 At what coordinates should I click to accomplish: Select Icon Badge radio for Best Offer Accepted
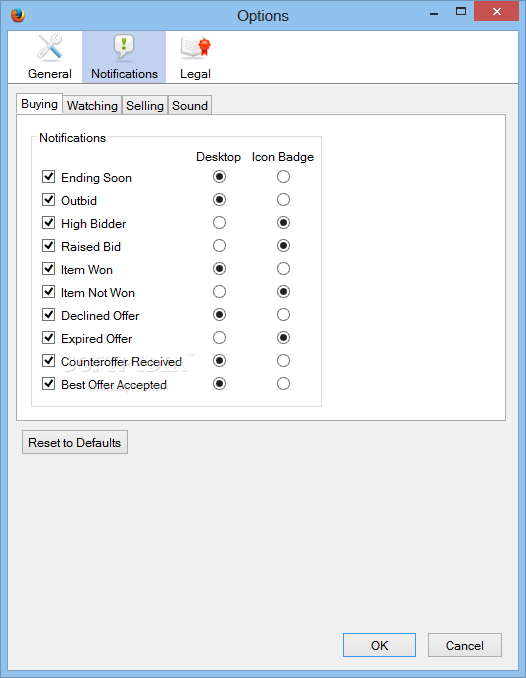coord(283,384)
